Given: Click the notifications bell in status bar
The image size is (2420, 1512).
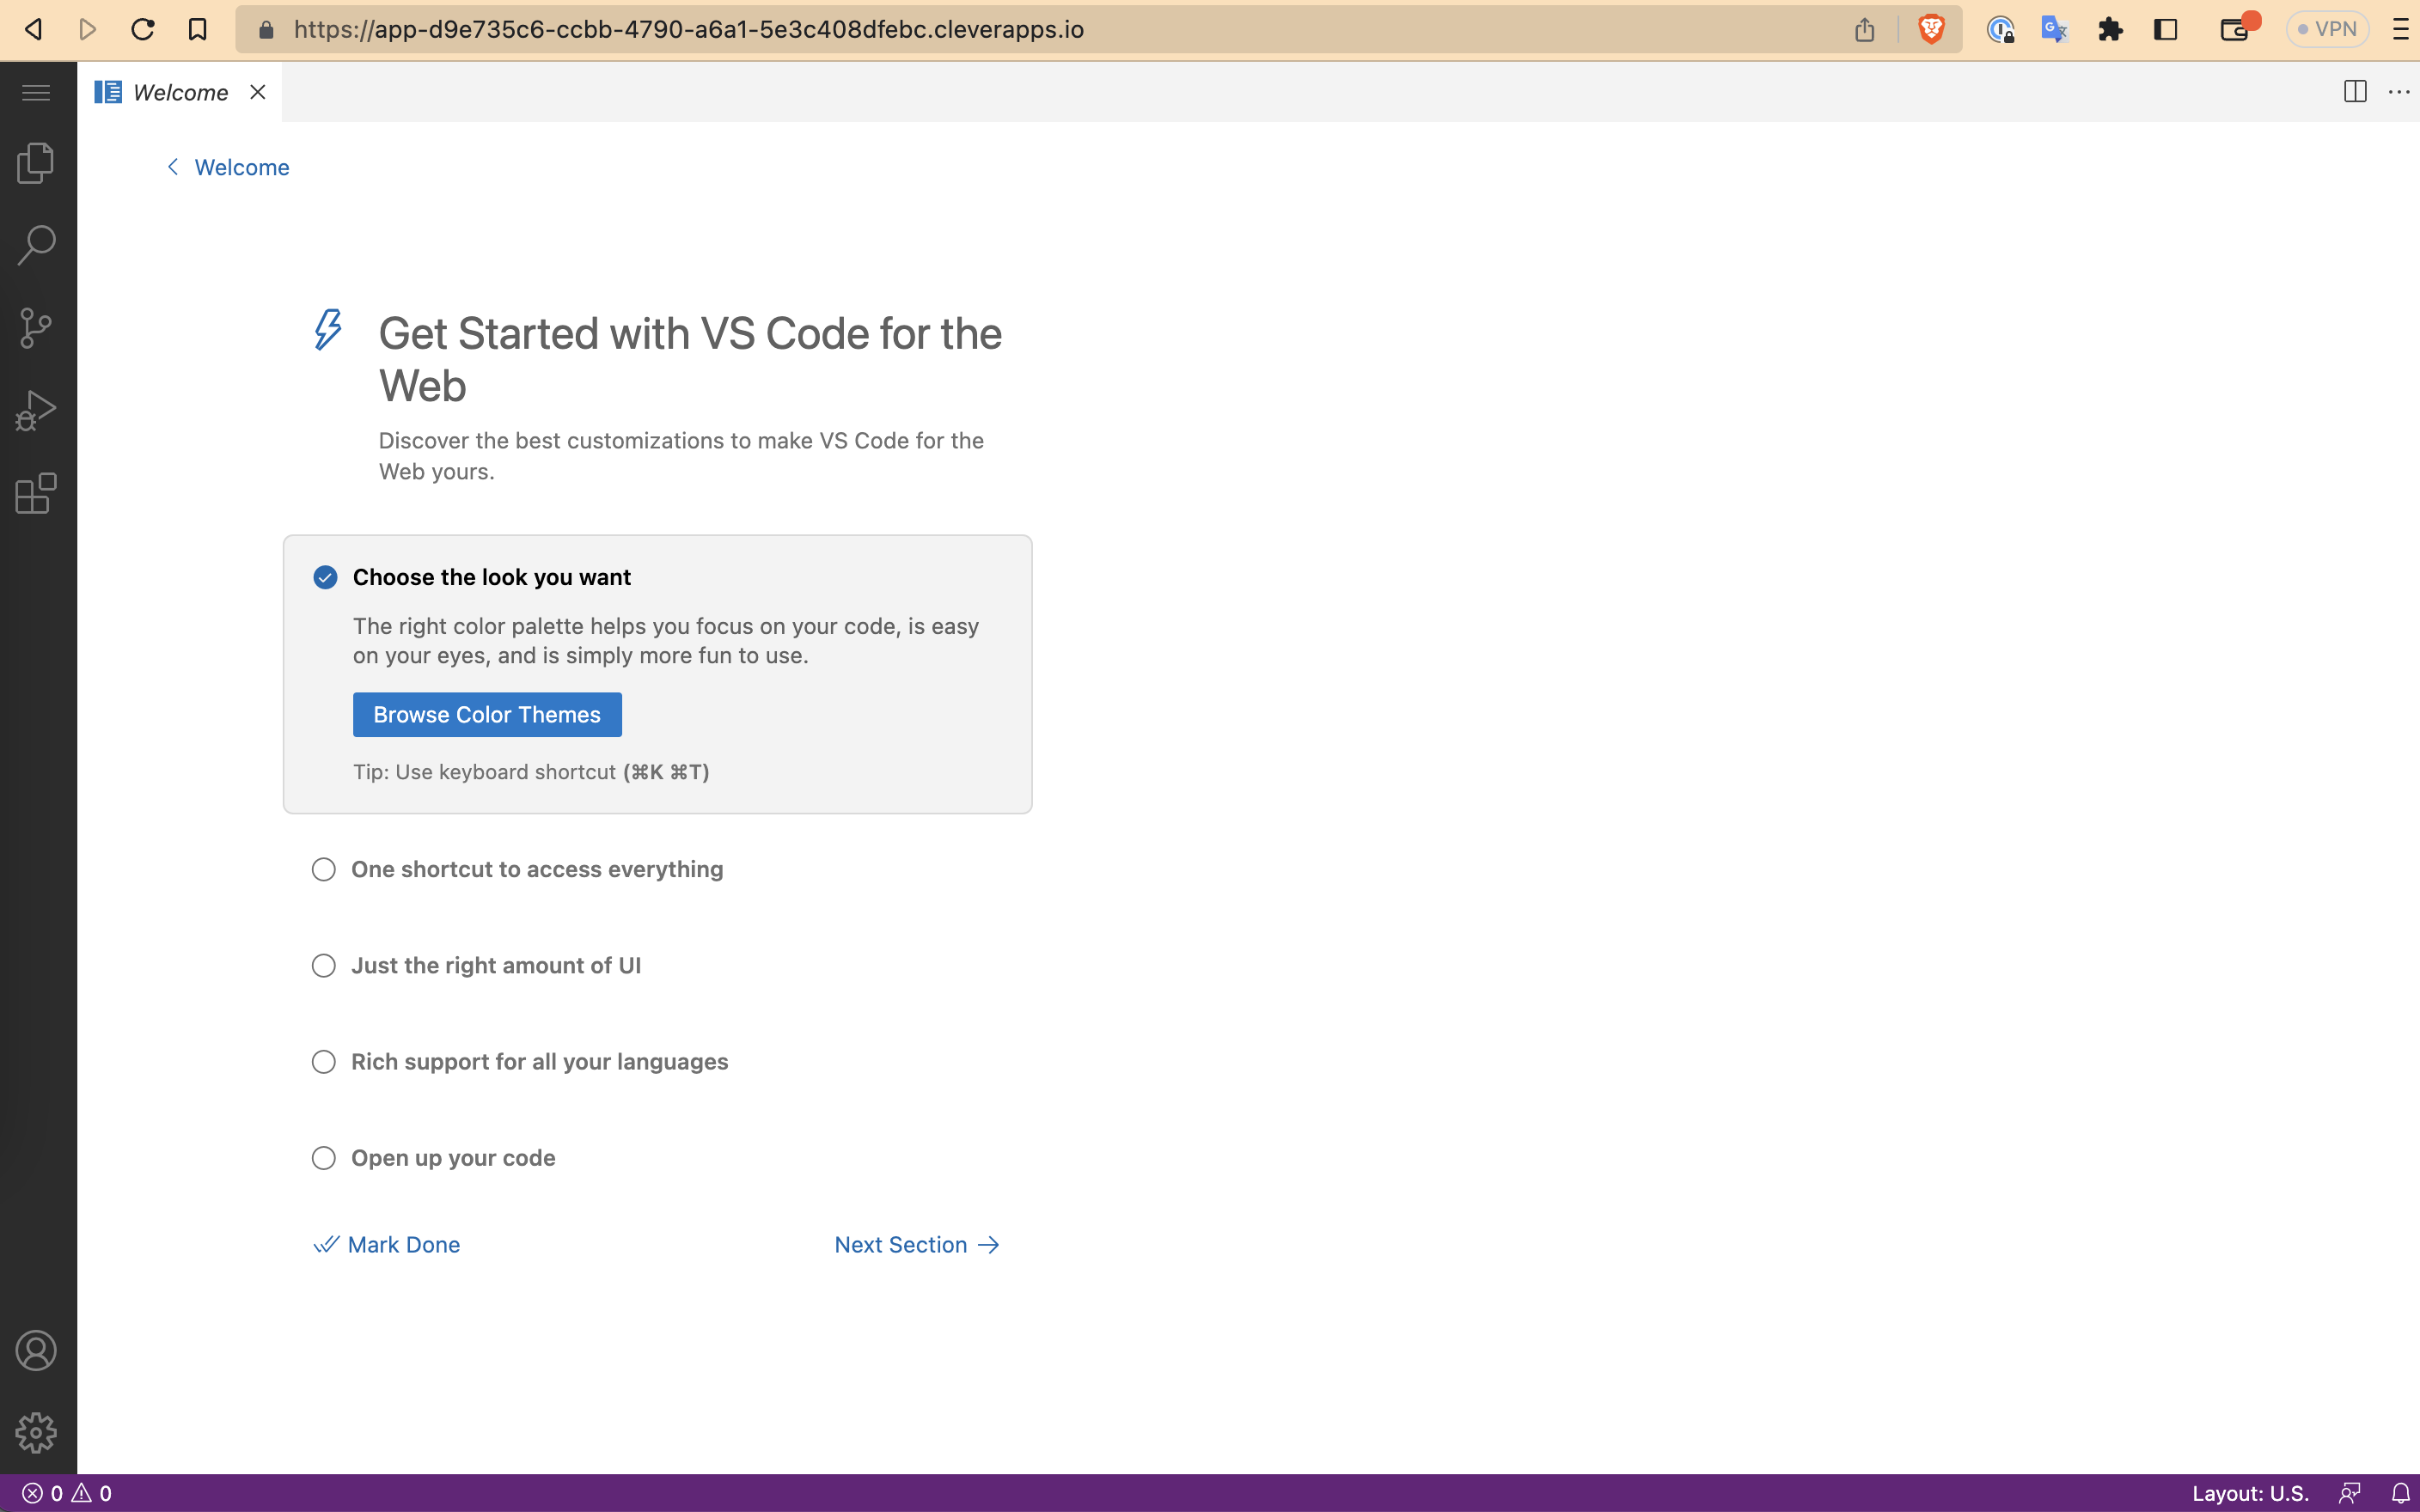Looking at the screenshot, I should click(2400, 1493).
